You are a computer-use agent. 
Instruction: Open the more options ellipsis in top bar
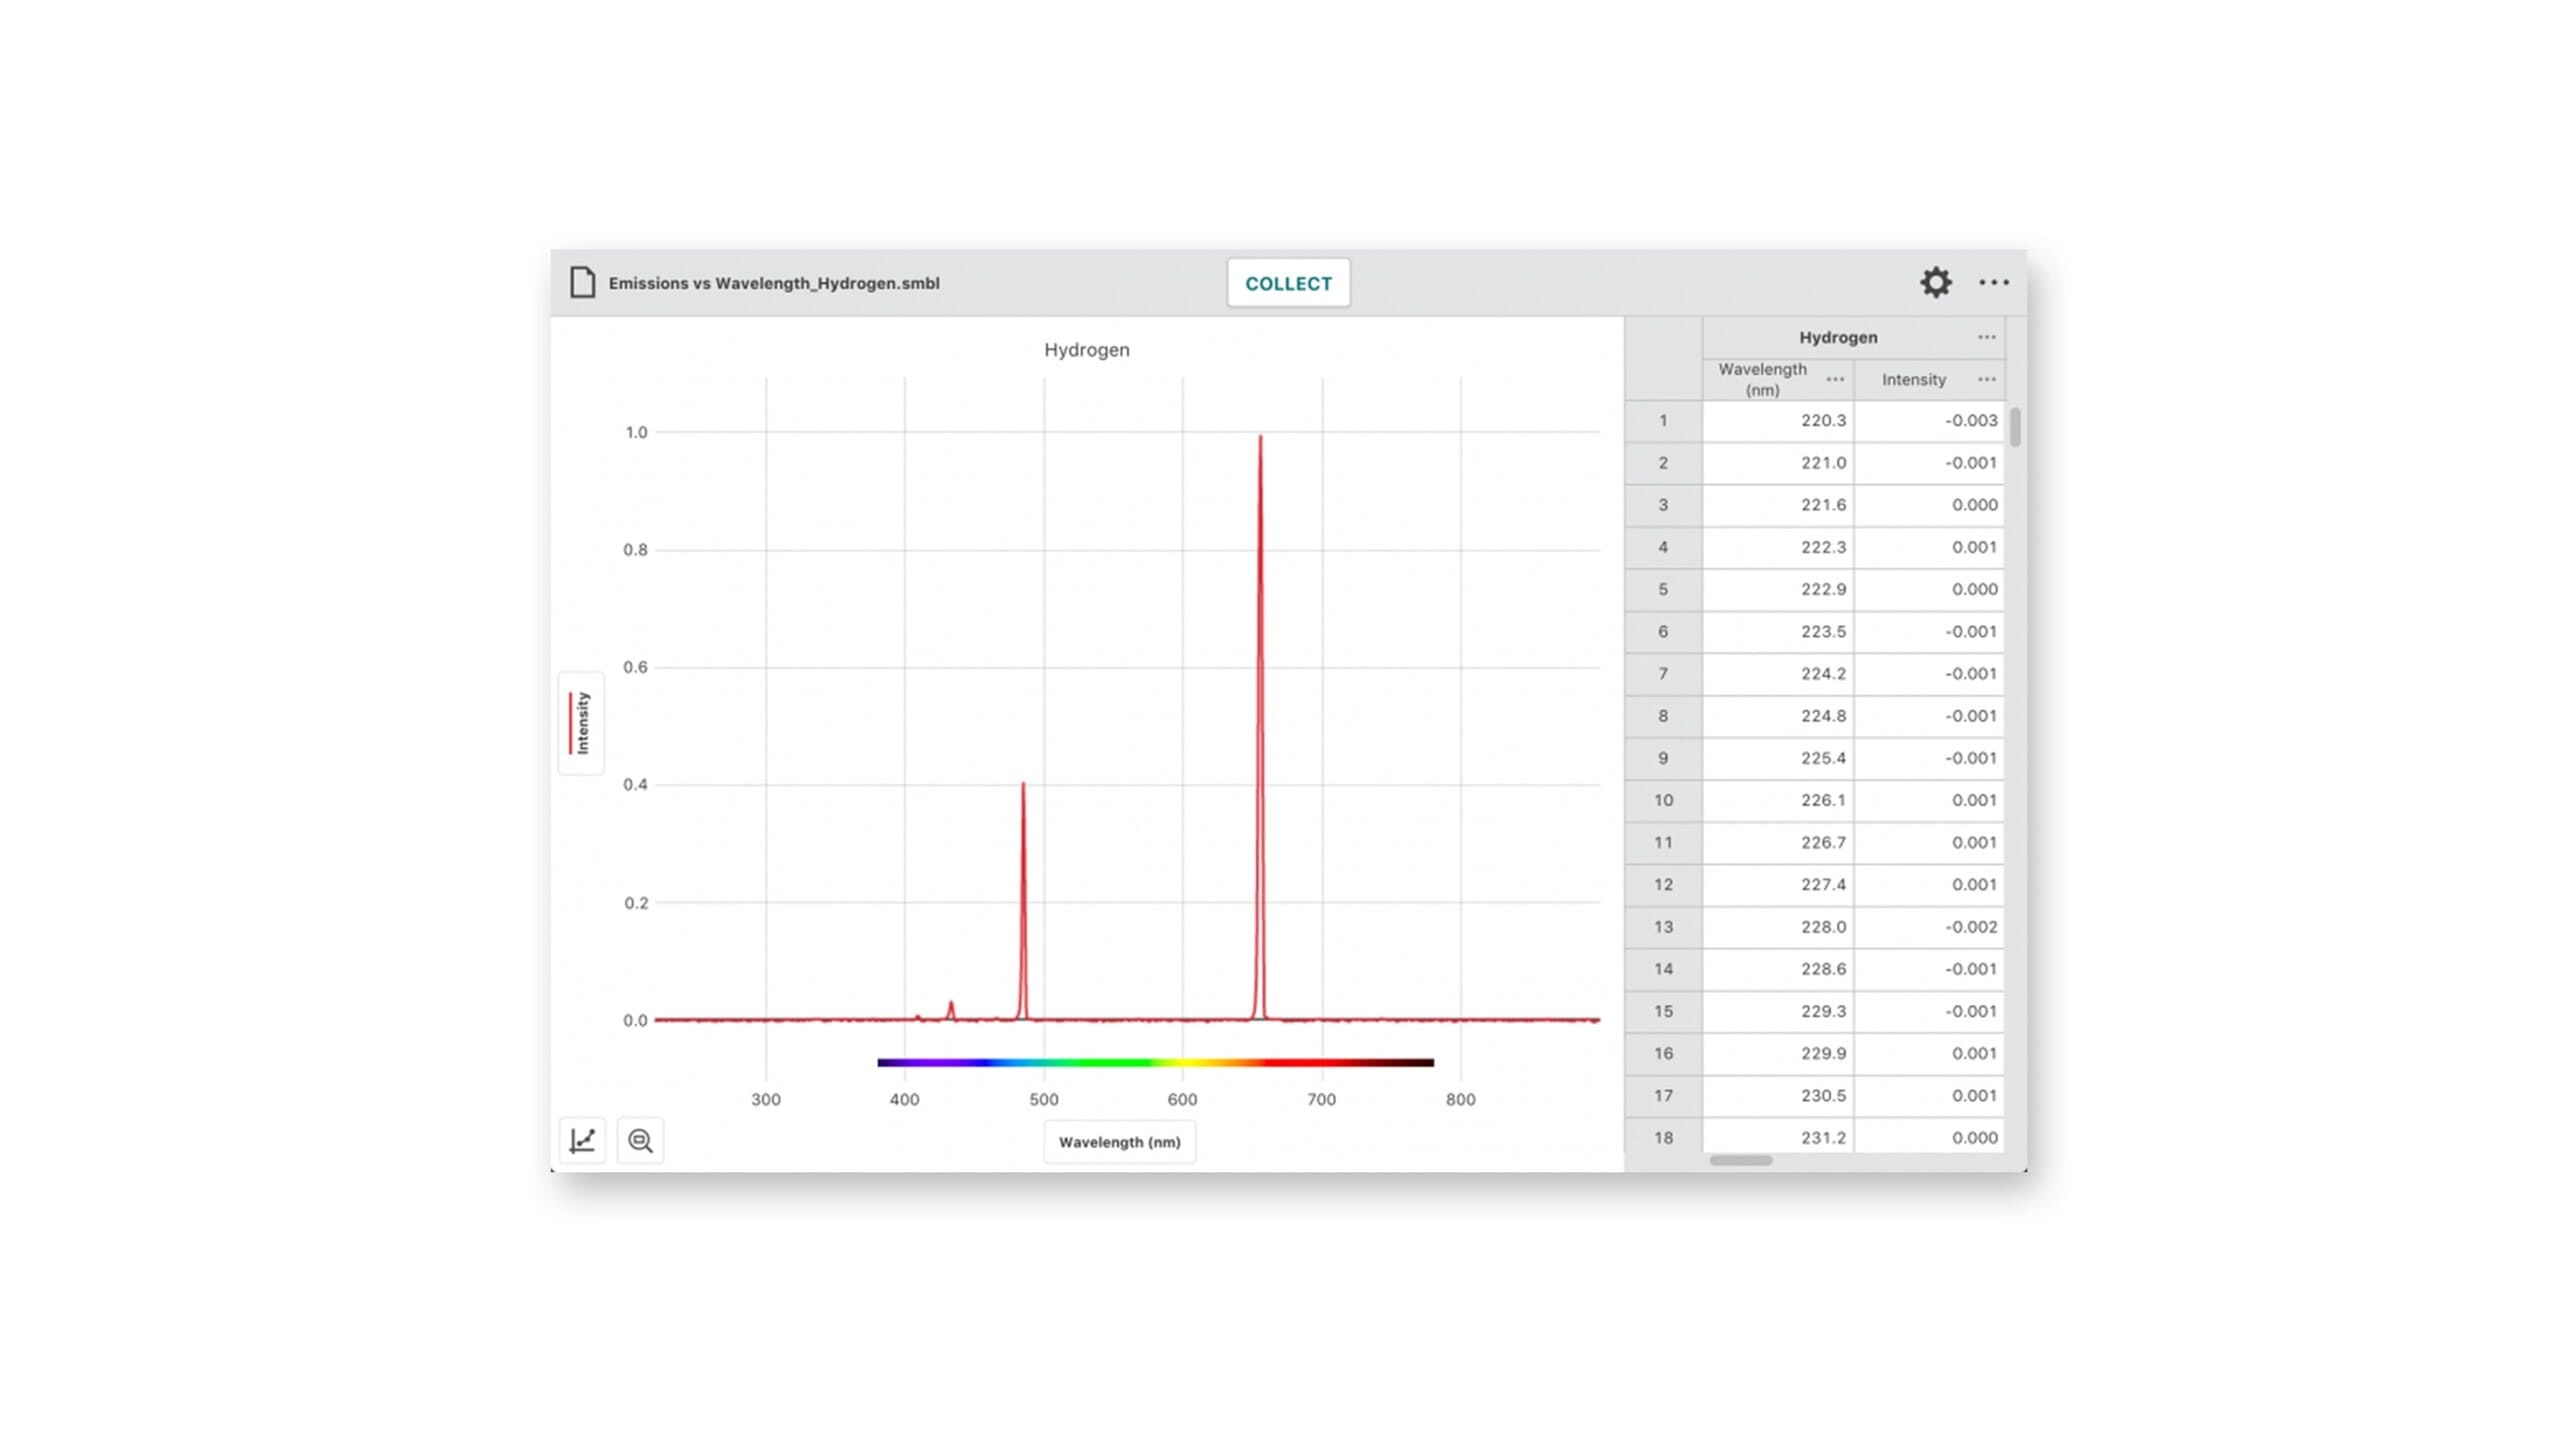tap(1994, 283)
